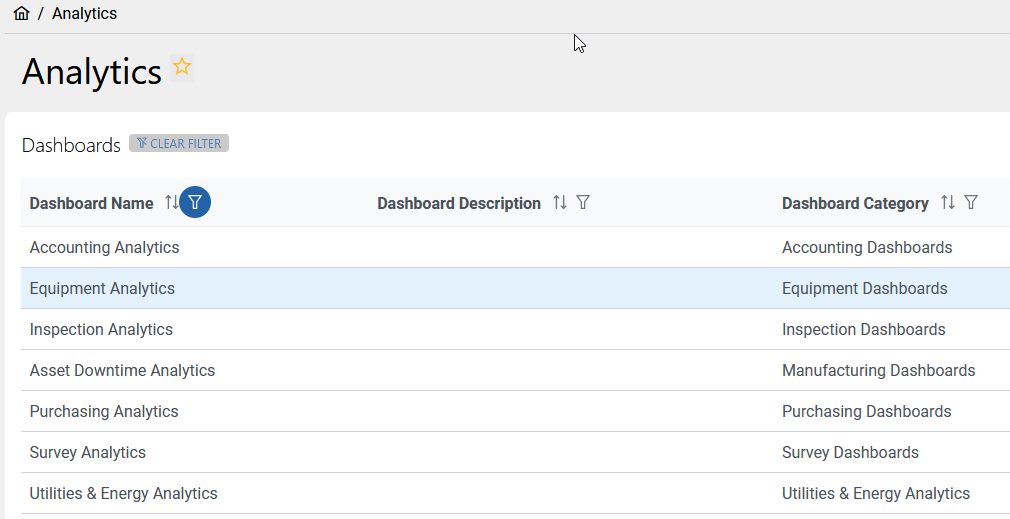Open the active Dashboard Name filter
Image resolution: width=1010 pixels, height=519 pixels.
click(195, 203)
